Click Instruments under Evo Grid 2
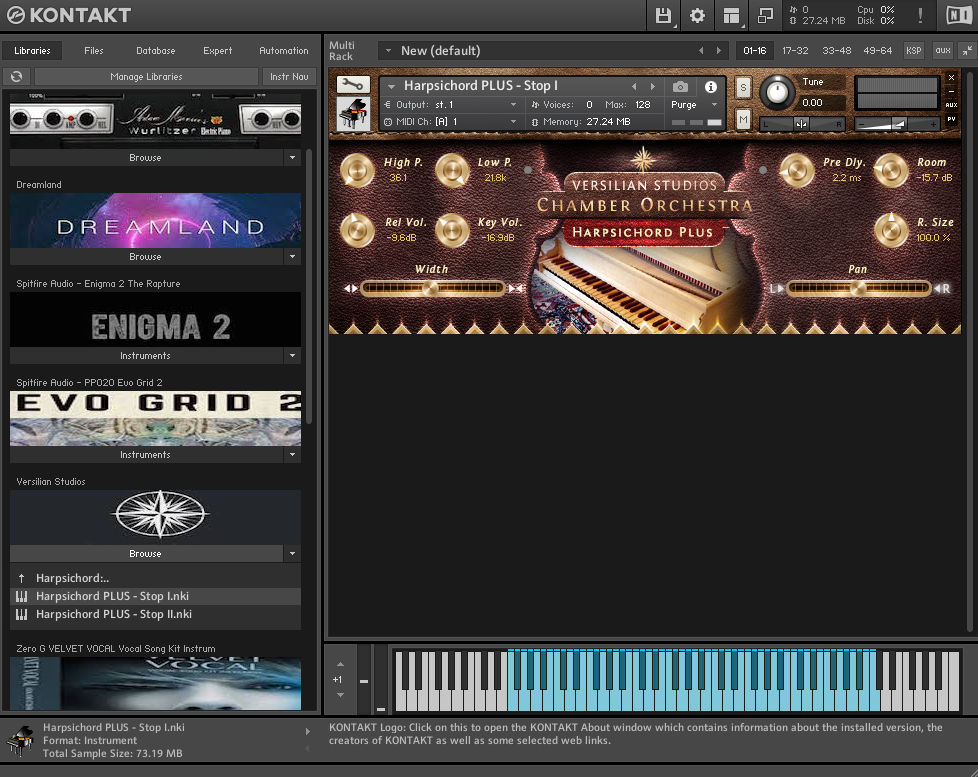 coord(145,455)
